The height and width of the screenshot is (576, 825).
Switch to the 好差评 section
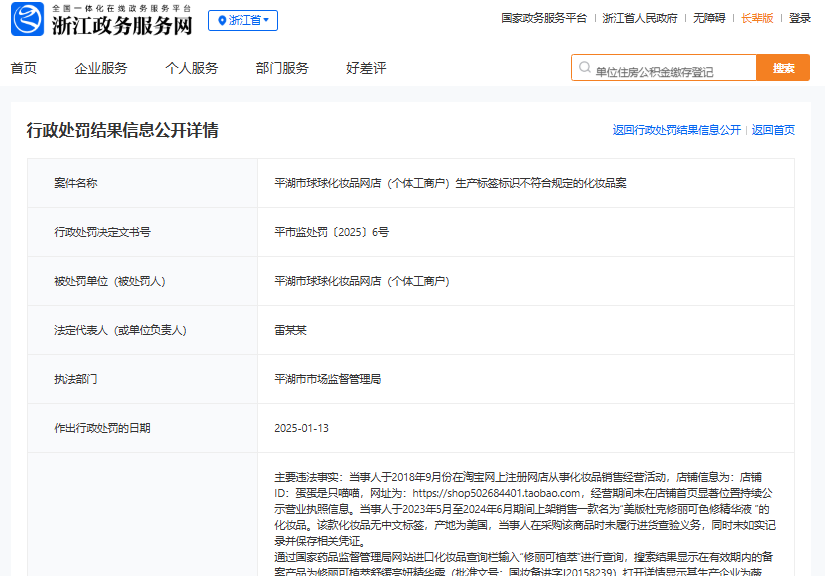[x=366, y=68]
